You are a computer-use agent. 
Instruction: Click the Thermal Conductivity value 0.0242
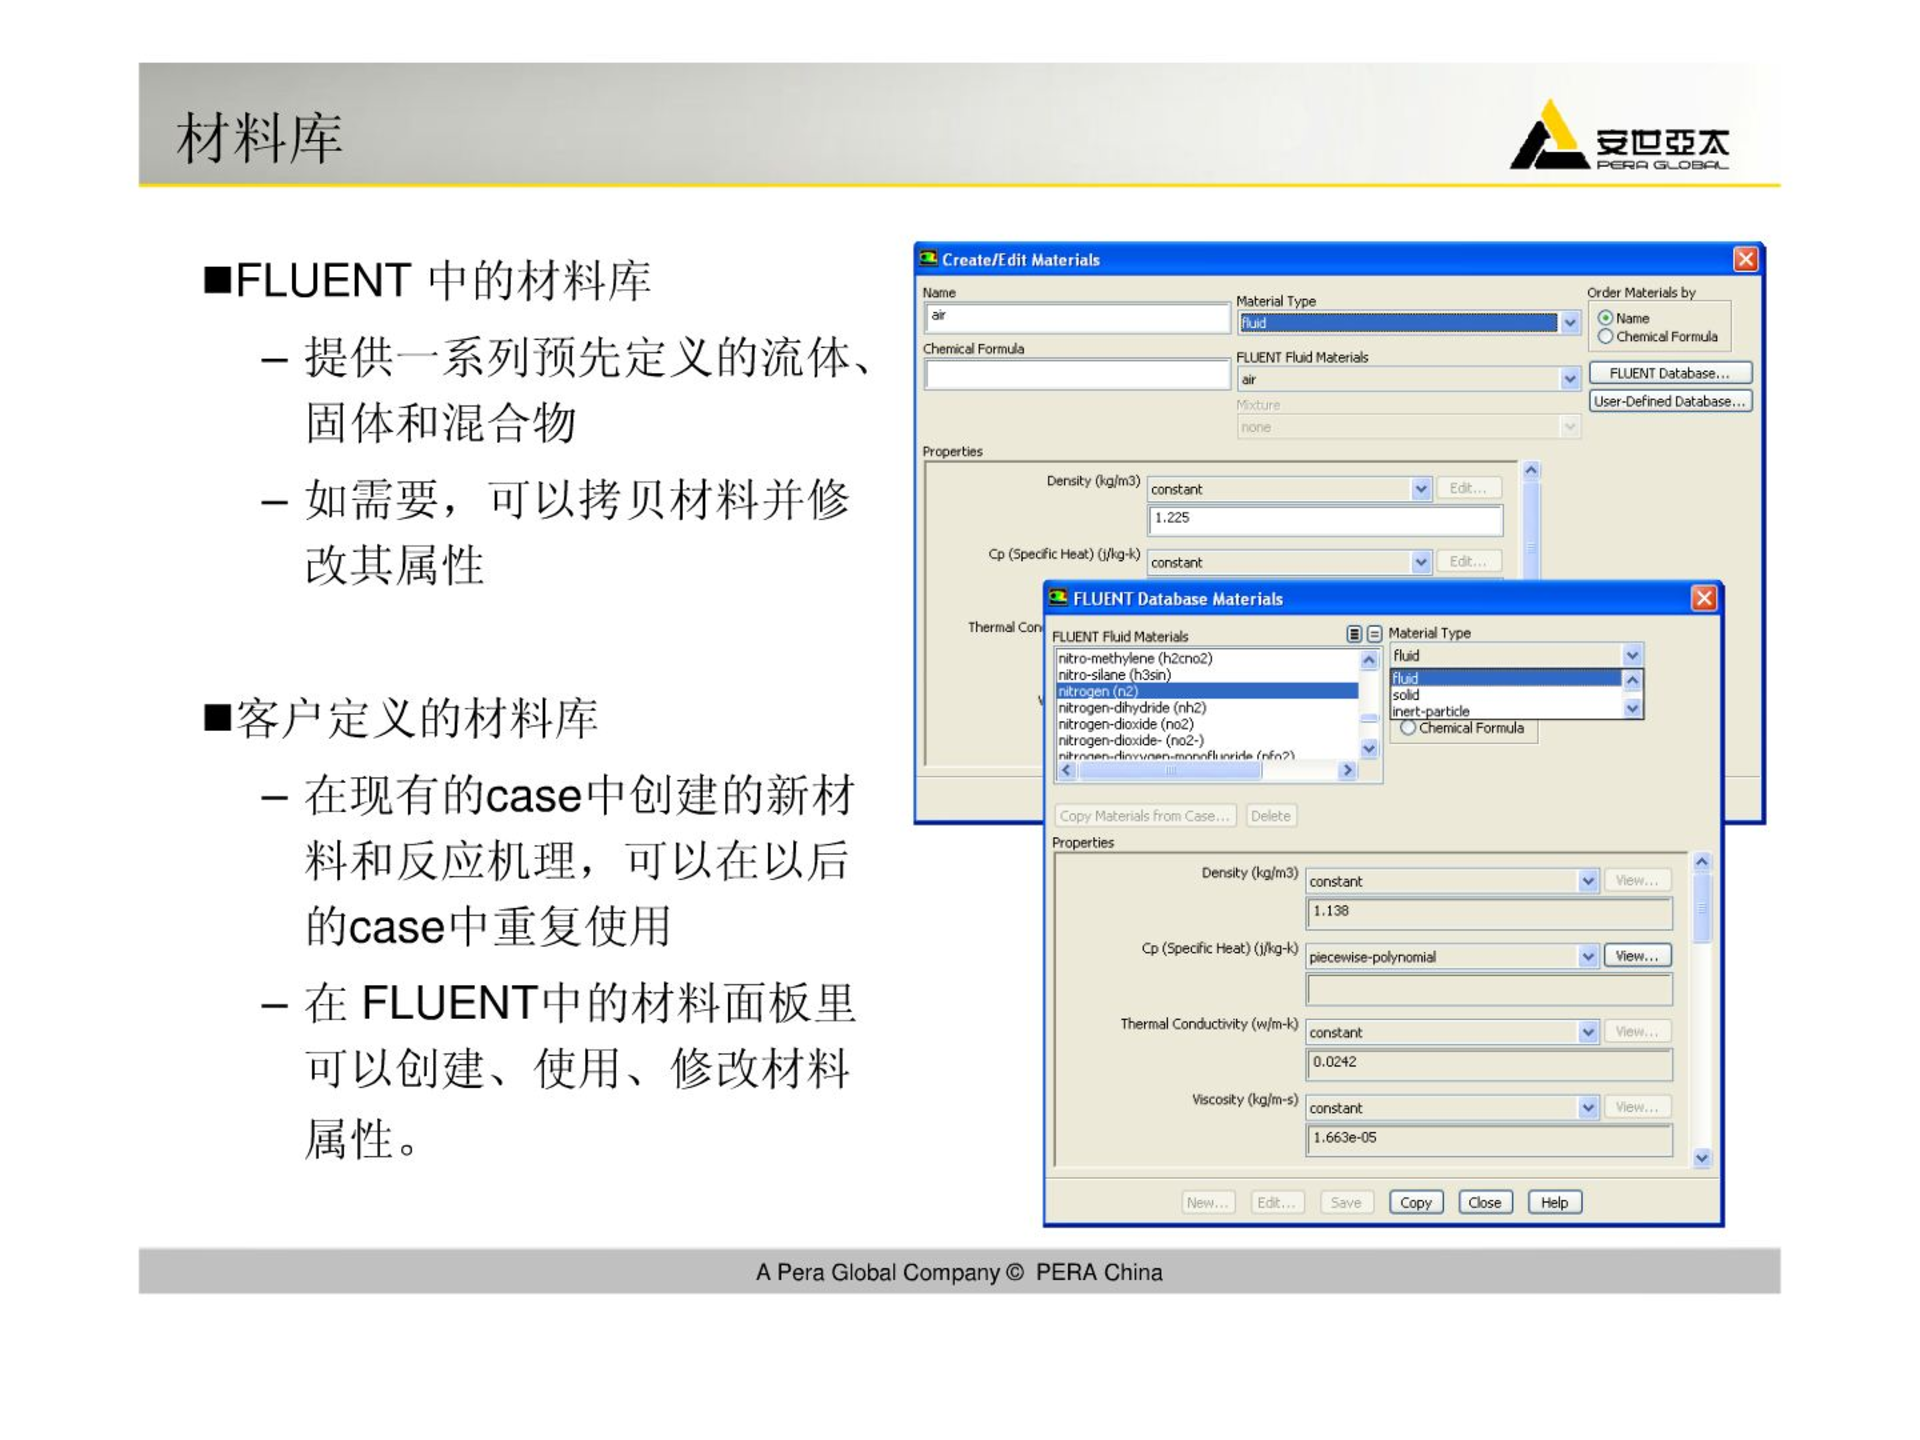pyautogui.click(x=1489, y=1063)
